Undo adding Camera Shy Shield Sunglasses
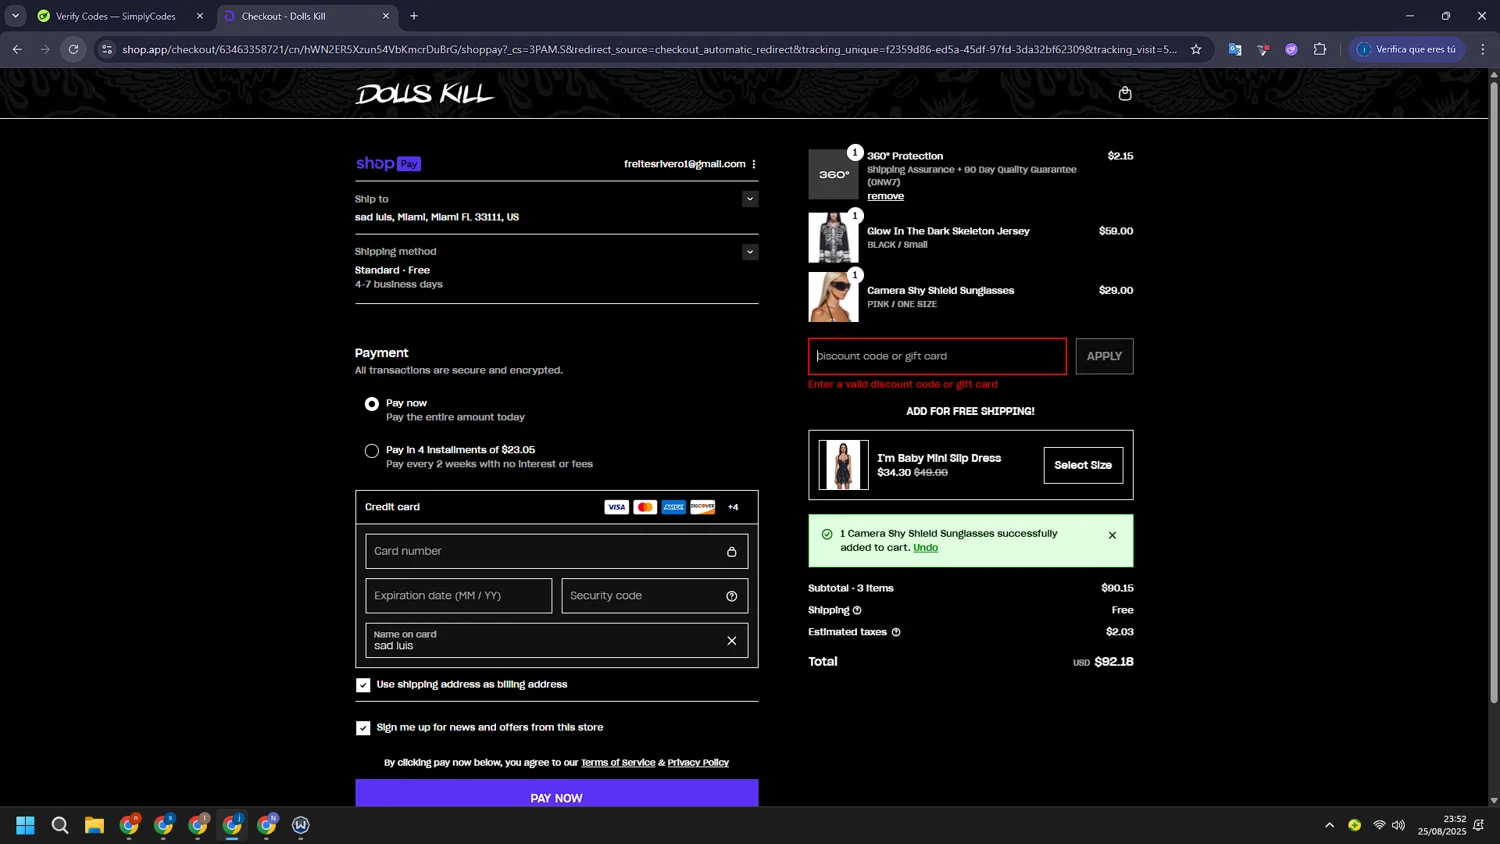The height and width of the screenshot is (844, 1500). pyautogui.click(x=925, y=548)
